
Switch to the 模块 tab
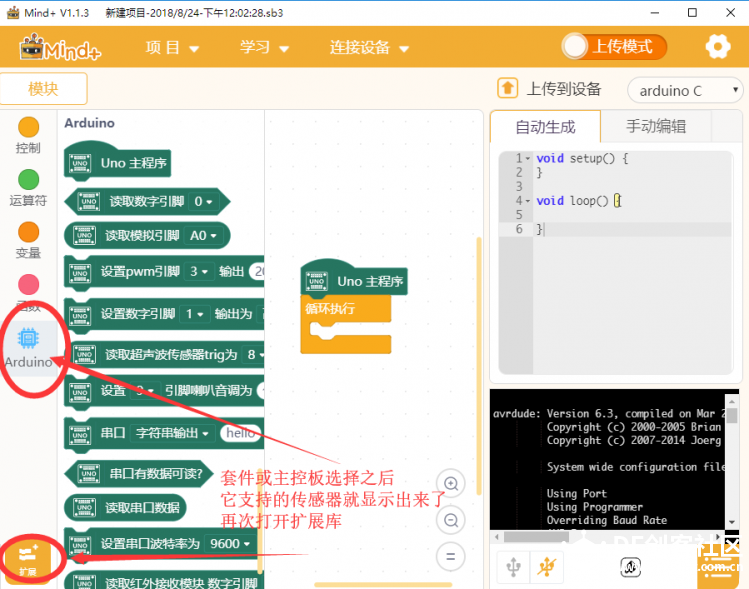pos(43,88)
